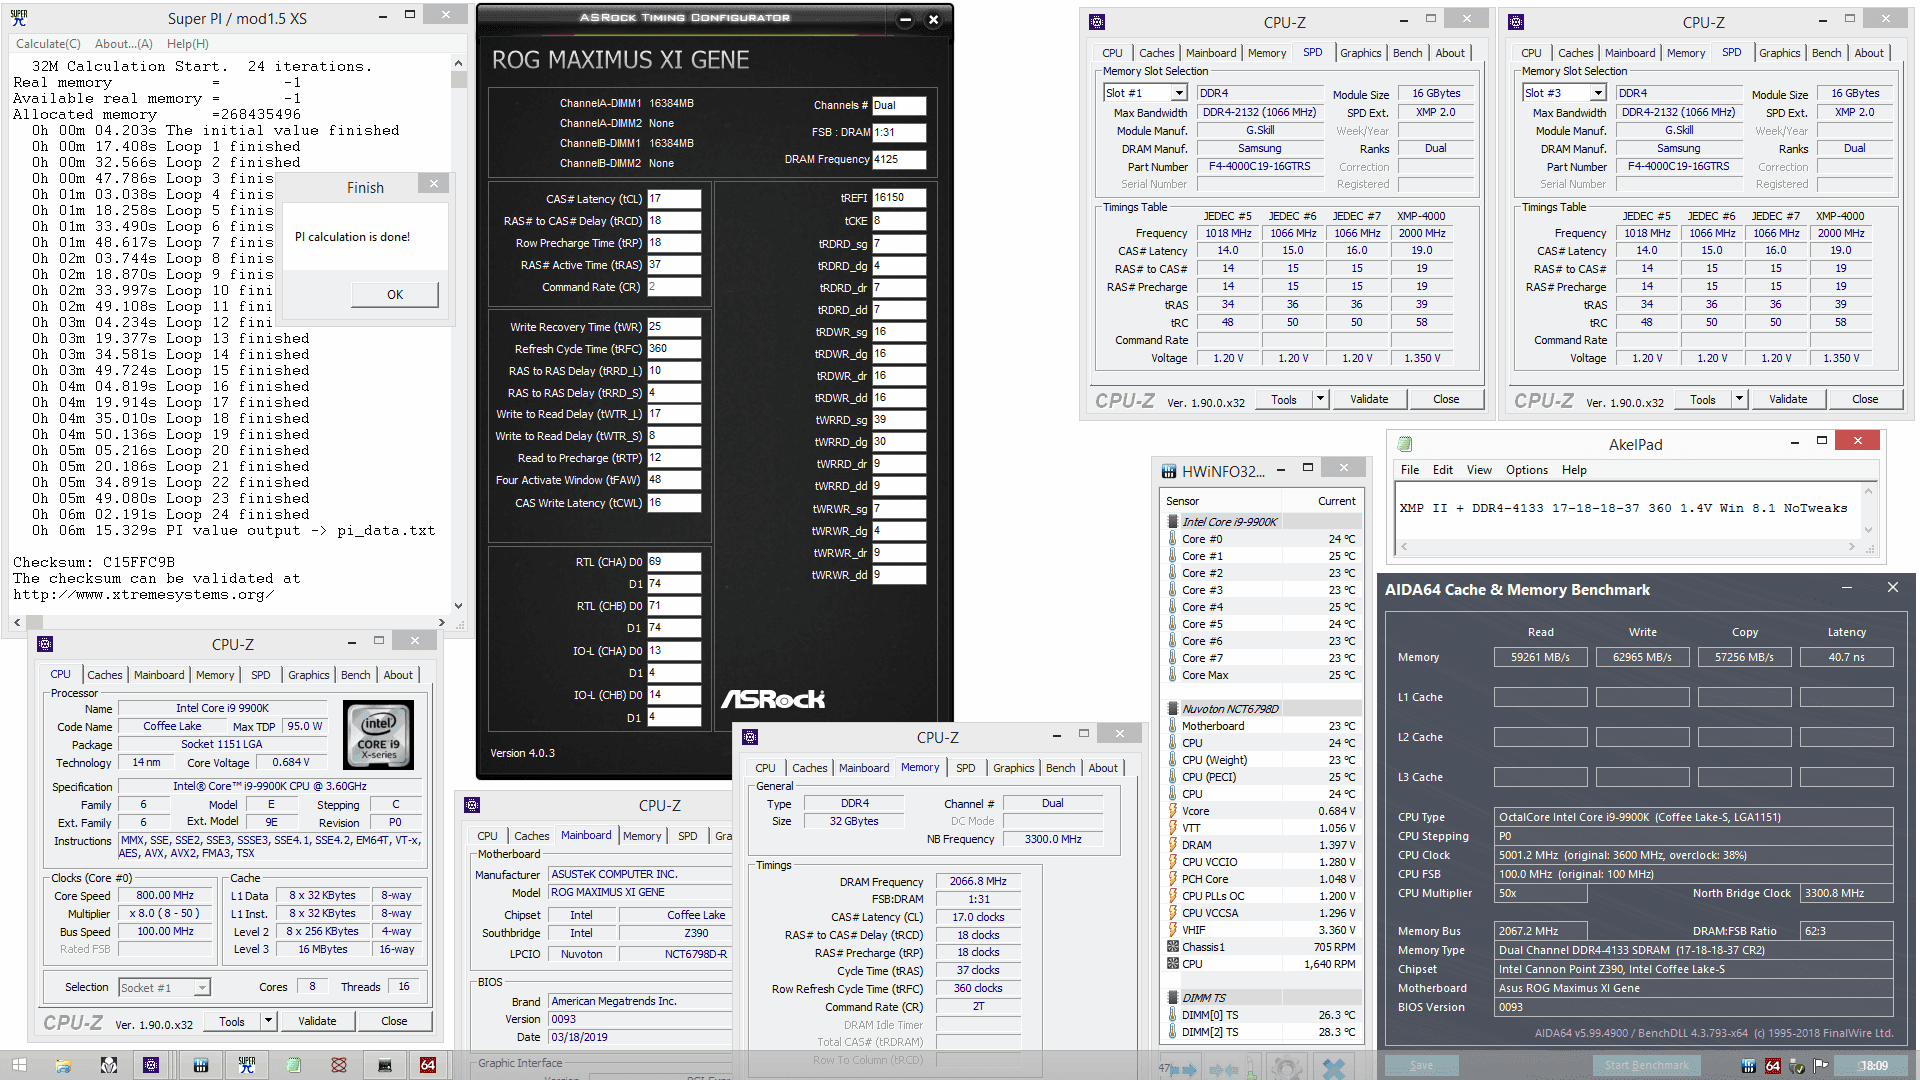The image size is (1920, 1080).
Task: Click Save in AIDA64 benchmark window
Action: pos(1421,1065)
